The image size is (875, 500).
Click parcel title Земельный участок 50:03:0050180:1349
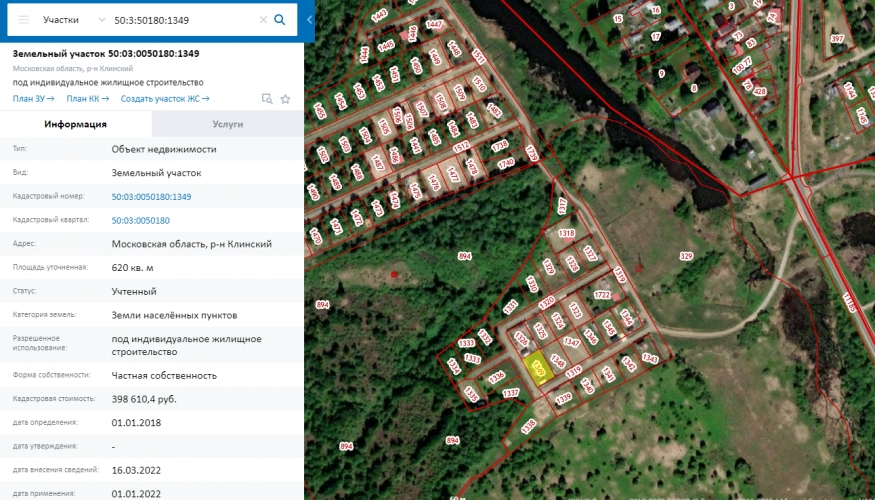click(x=106, y=54)
